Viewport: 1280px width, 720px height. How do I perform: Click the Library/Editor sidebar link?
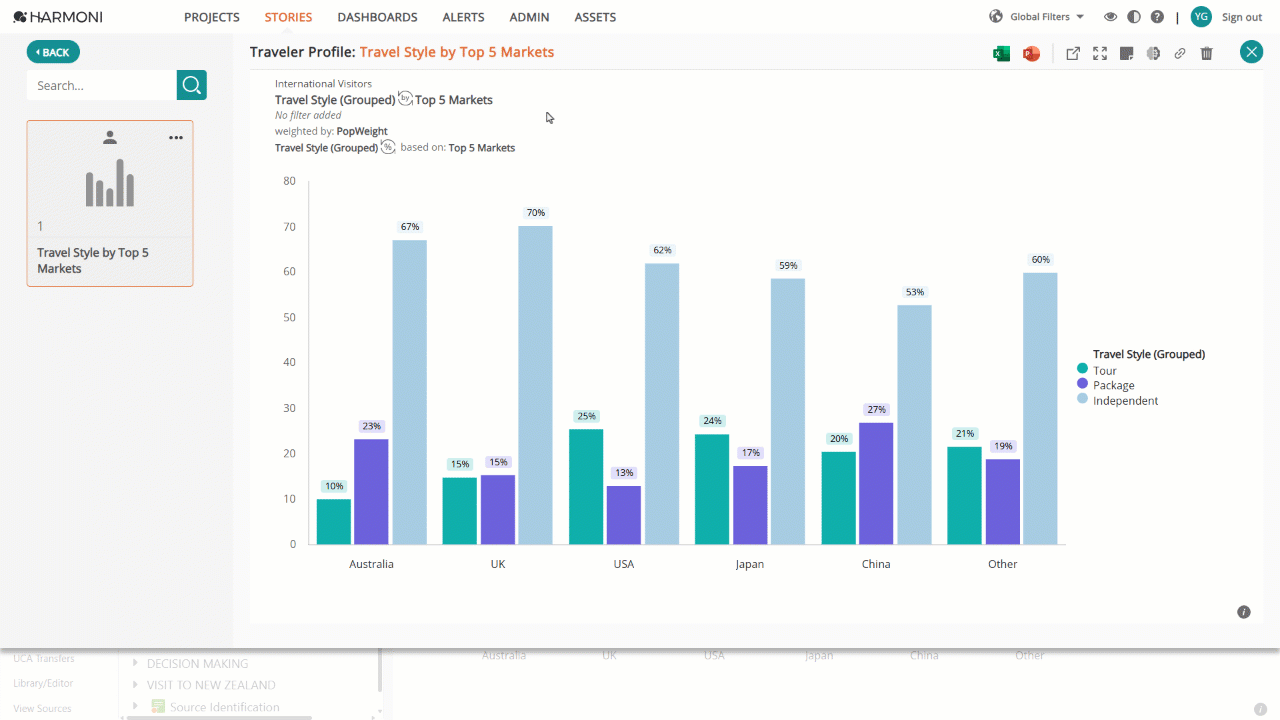(x=43, y=683)
